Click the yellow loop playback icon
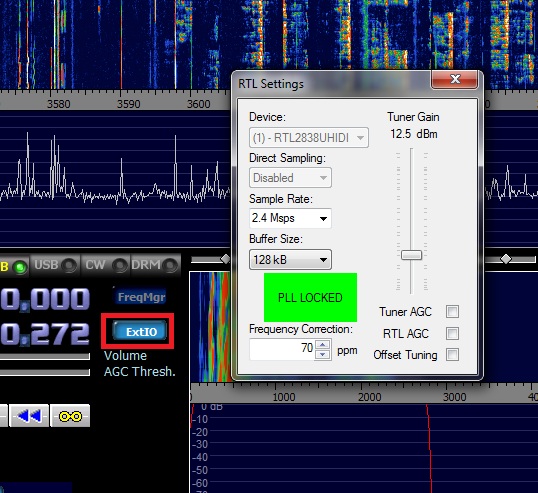Screen dimensions: 538x493 click(70, 416)
